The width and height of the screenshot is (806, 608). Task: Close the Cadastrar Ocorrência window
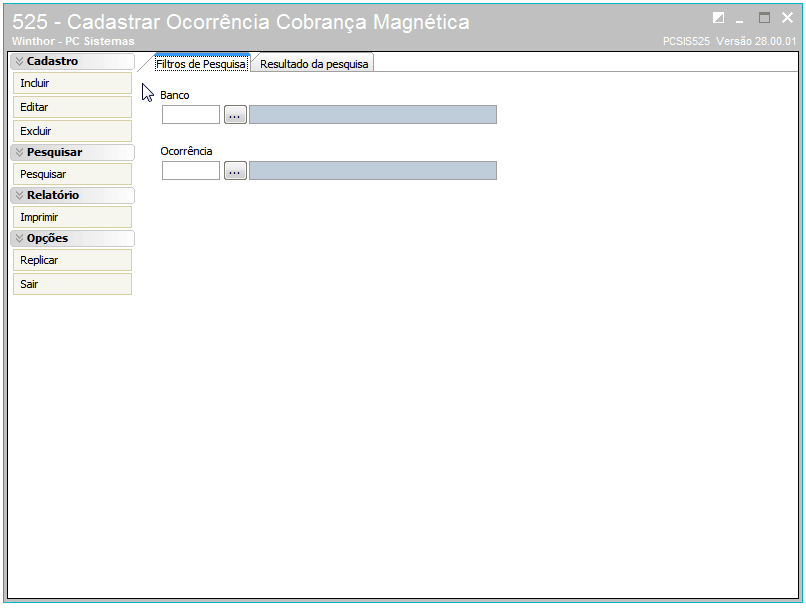point(787,18)
